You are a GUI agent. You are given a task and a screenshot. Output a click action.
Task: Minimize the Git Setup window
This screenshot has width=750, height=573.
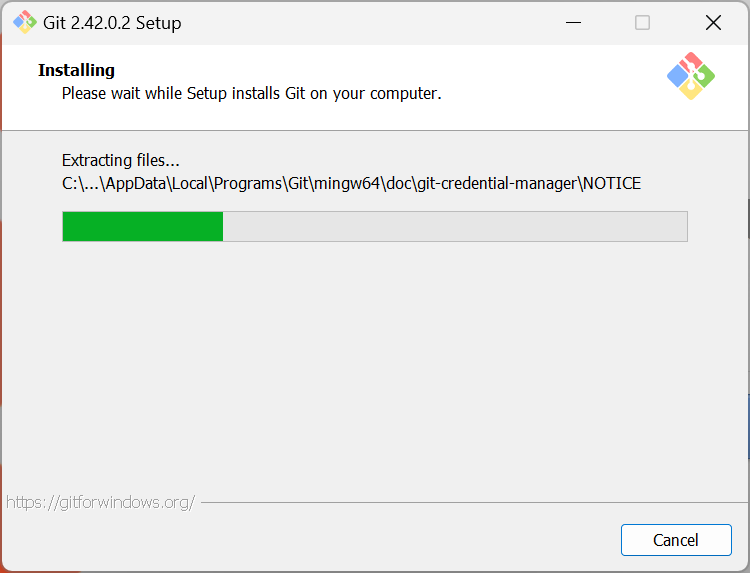573,22
